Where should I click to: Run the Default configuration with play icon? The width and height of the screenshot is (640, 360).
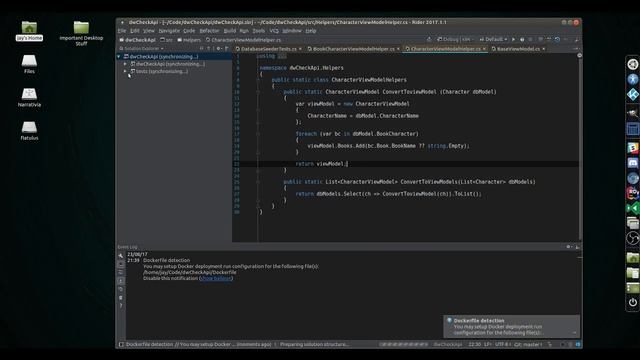click(513, 40)
